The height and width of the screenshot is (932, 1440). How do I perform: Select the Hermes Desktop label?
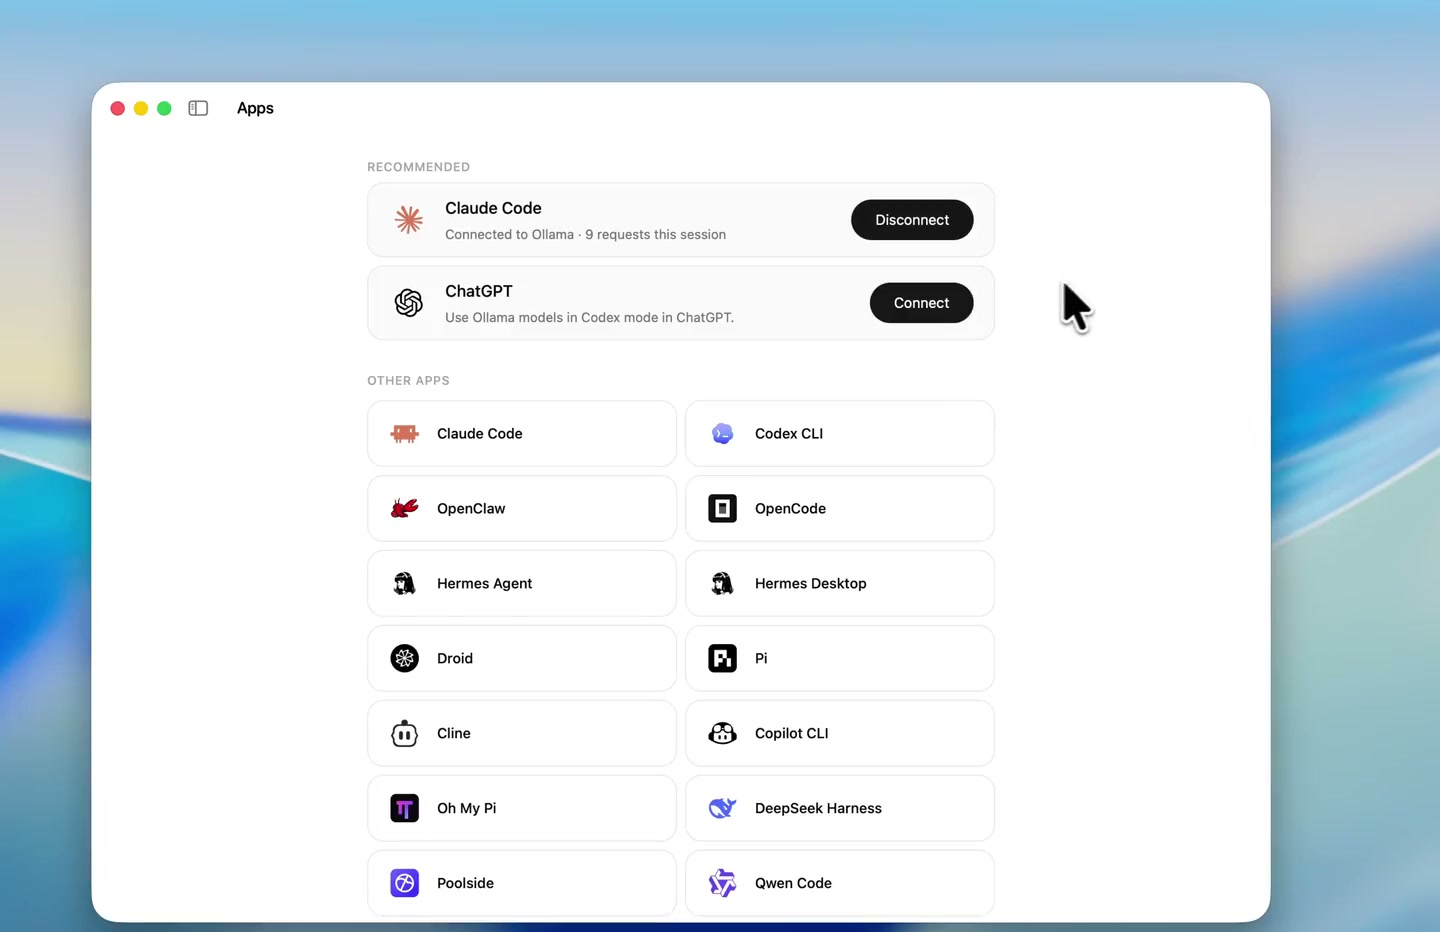tap(810, 584)
